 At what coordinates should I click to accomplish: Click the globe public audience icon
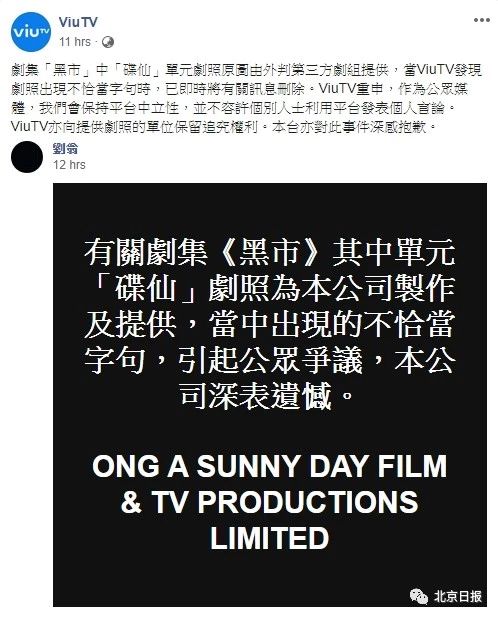coord(108,42)
